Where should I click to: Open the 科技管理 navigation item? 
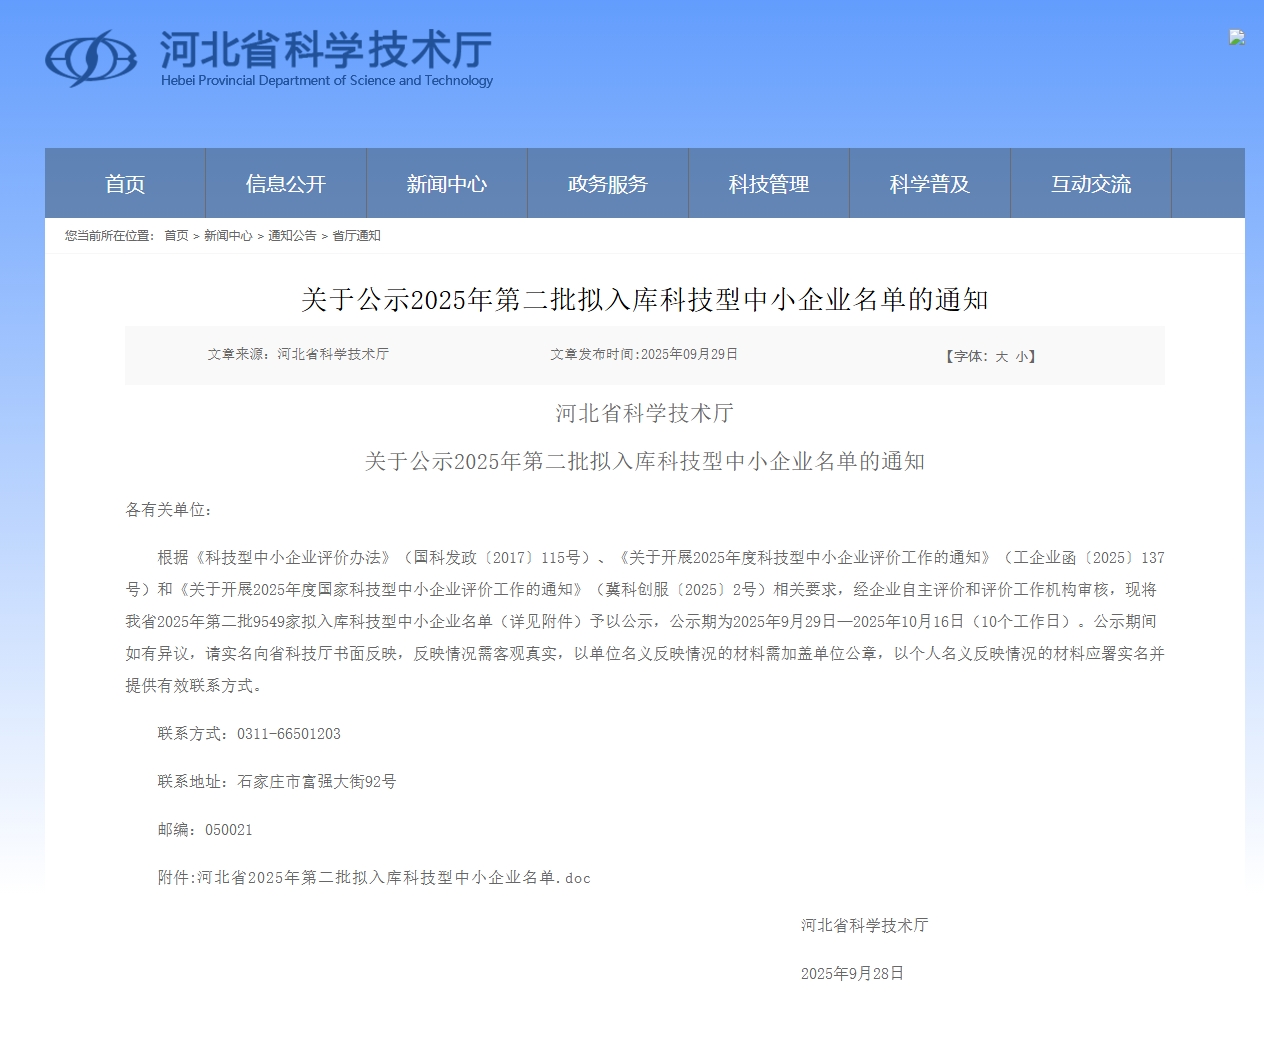[768, 184]
